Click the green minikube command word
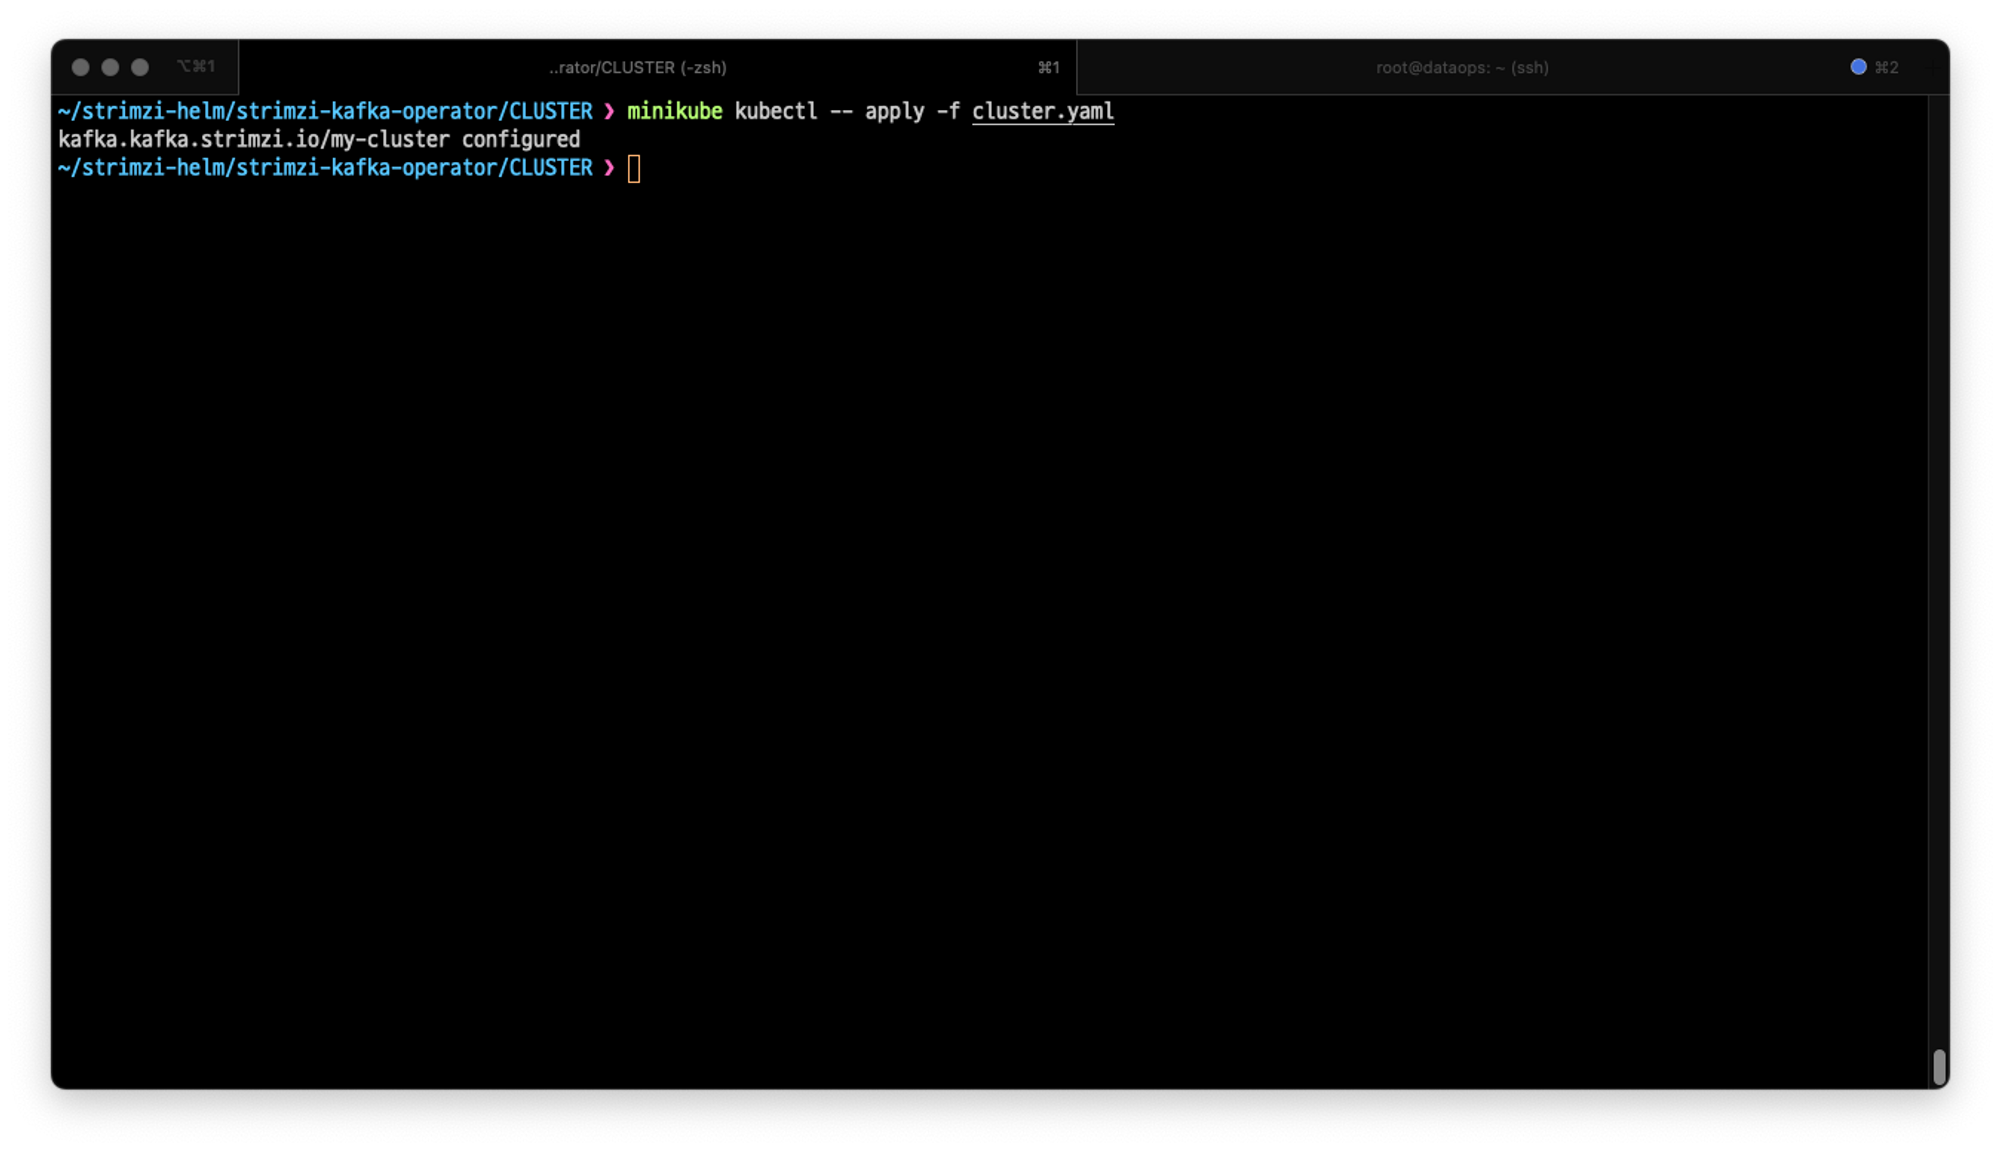 tap(674, 111)
